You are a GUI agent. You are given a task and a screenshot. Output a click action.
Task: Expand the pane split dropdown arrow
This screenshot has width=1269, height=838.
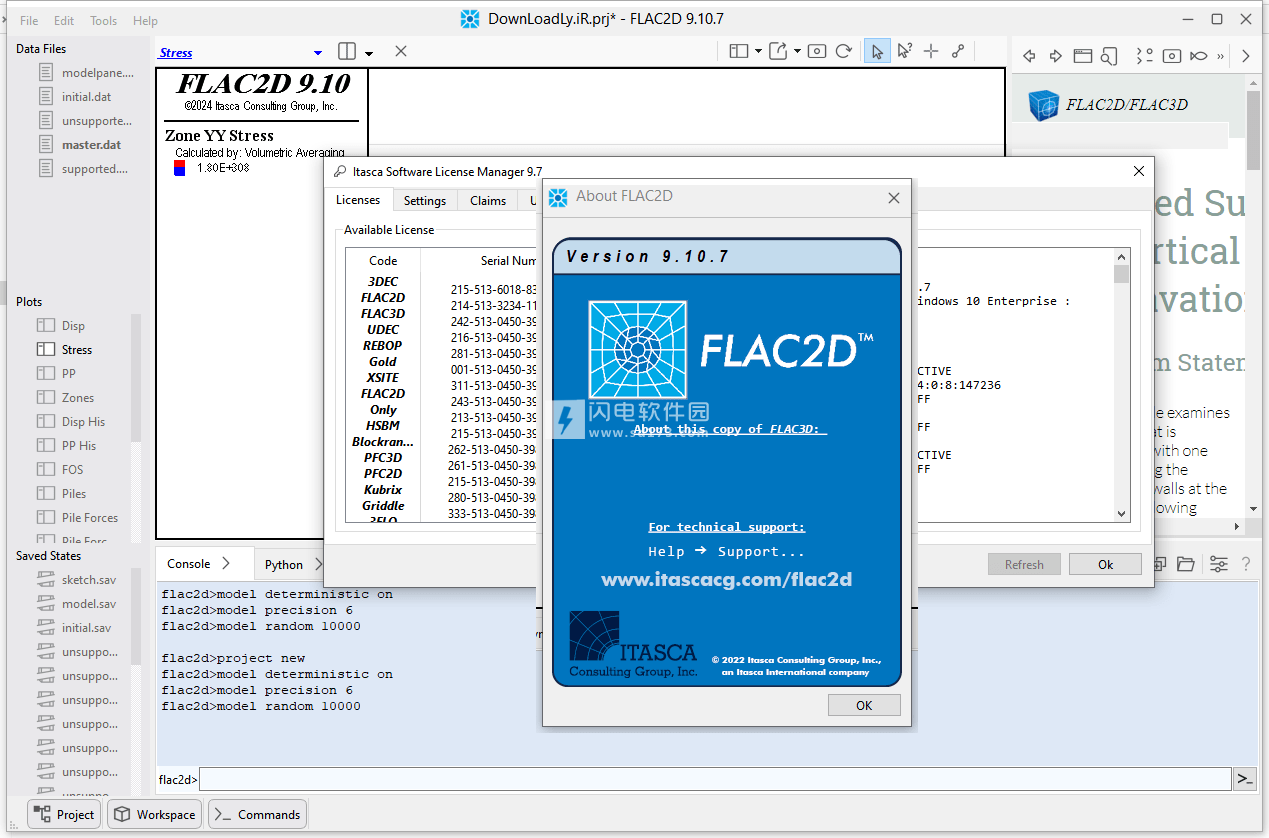(369, 53)
